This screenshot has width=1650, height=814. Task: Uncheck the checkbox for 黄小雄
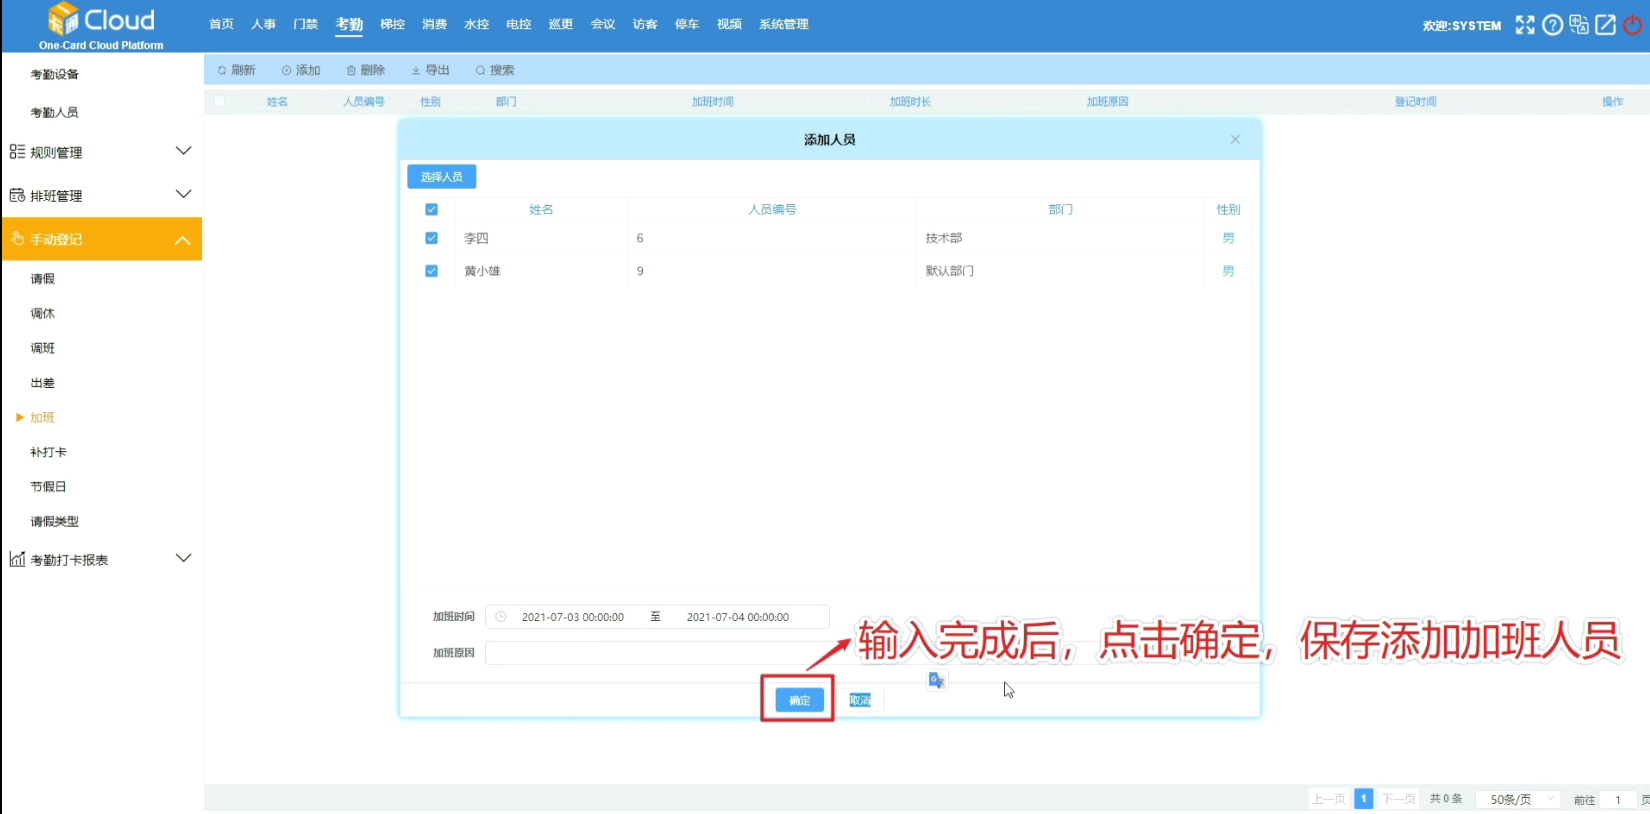tap(431, 271)
